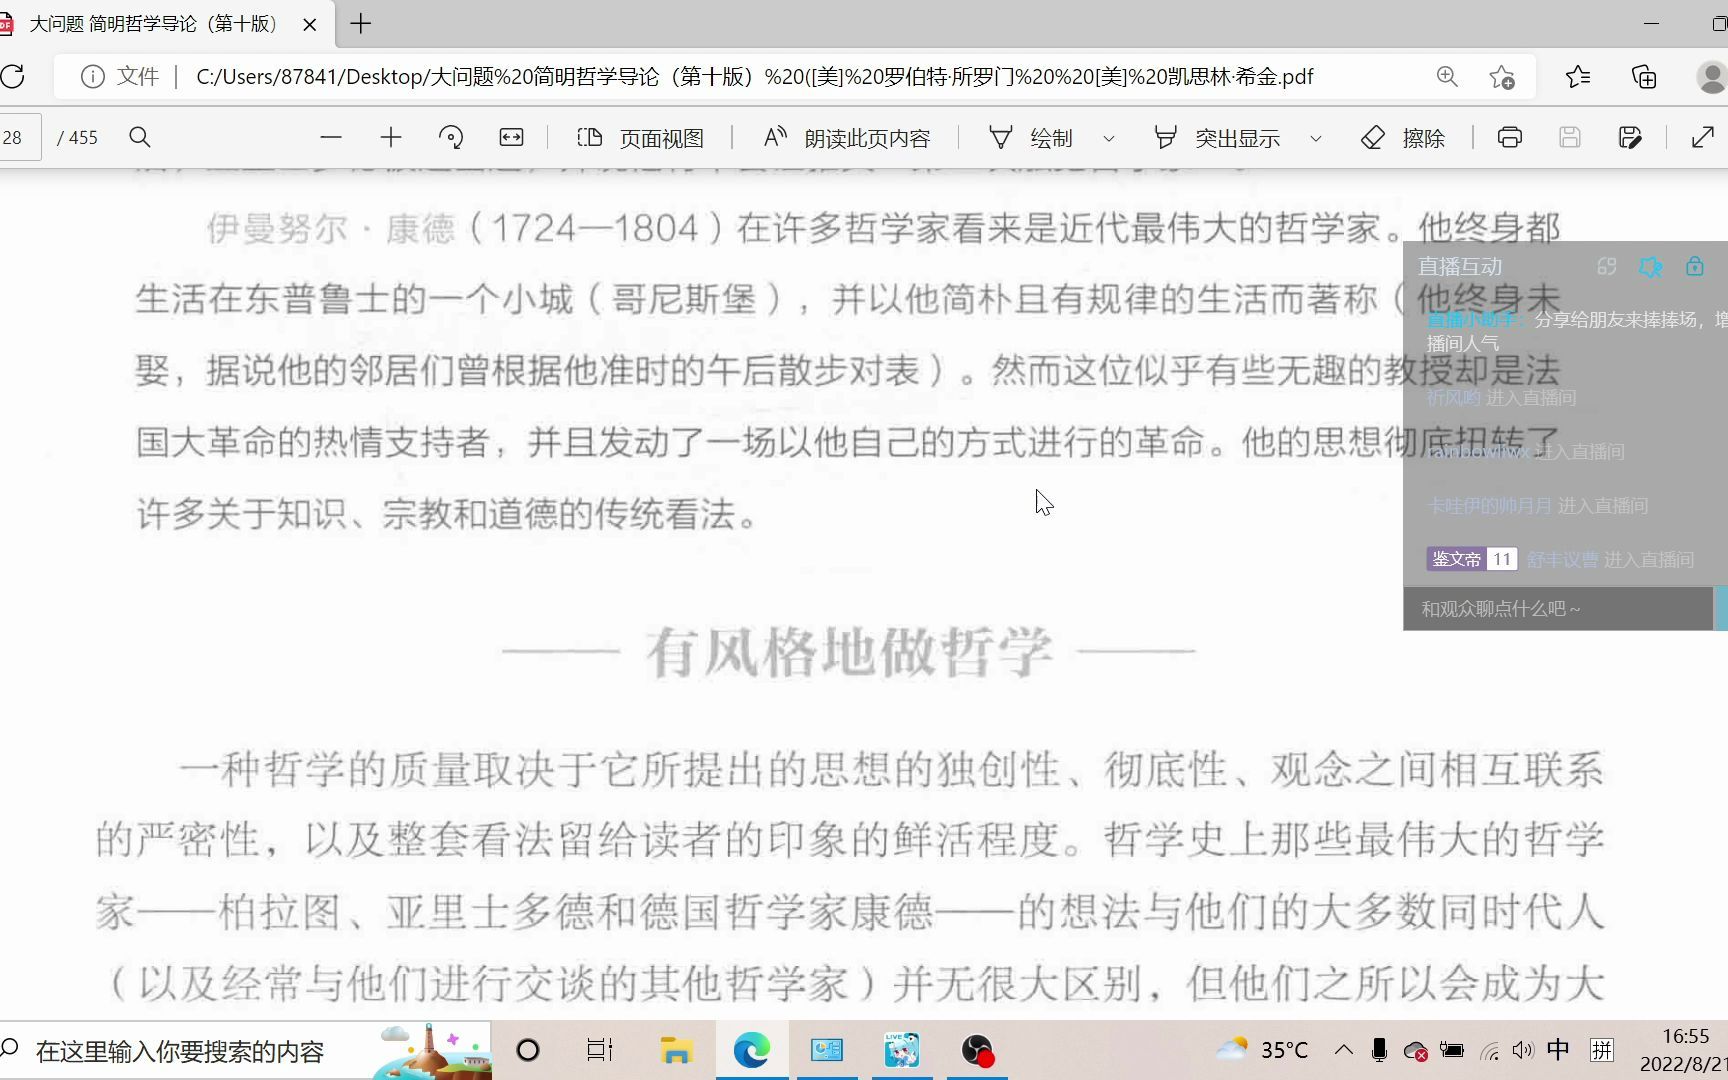Image resolution: width=1728 pixels, height=1080 pixels.
Task: Close the 大问题 PDF browser tab
Action: (x=310, y=24)
